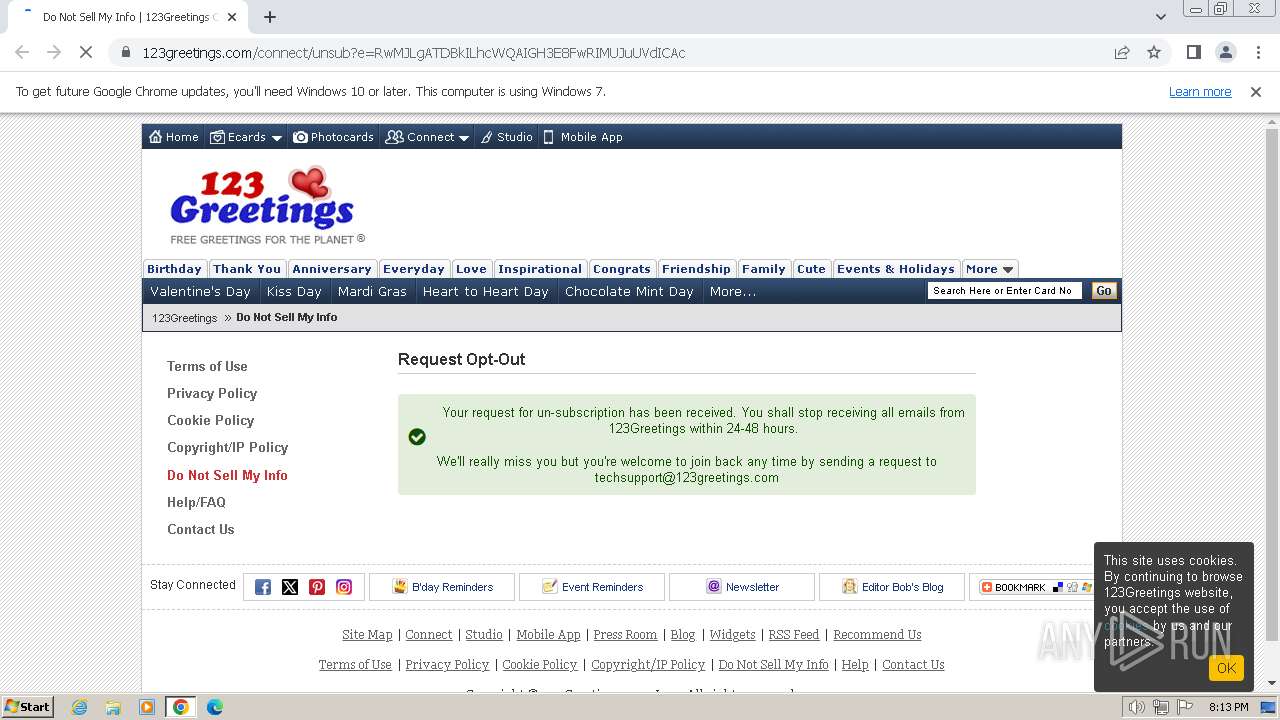The width and height of the screenshot is (1280, 720).
Task: Open Chrome profile avatar
Action: pyautogui.click(x=1225, y=52)
